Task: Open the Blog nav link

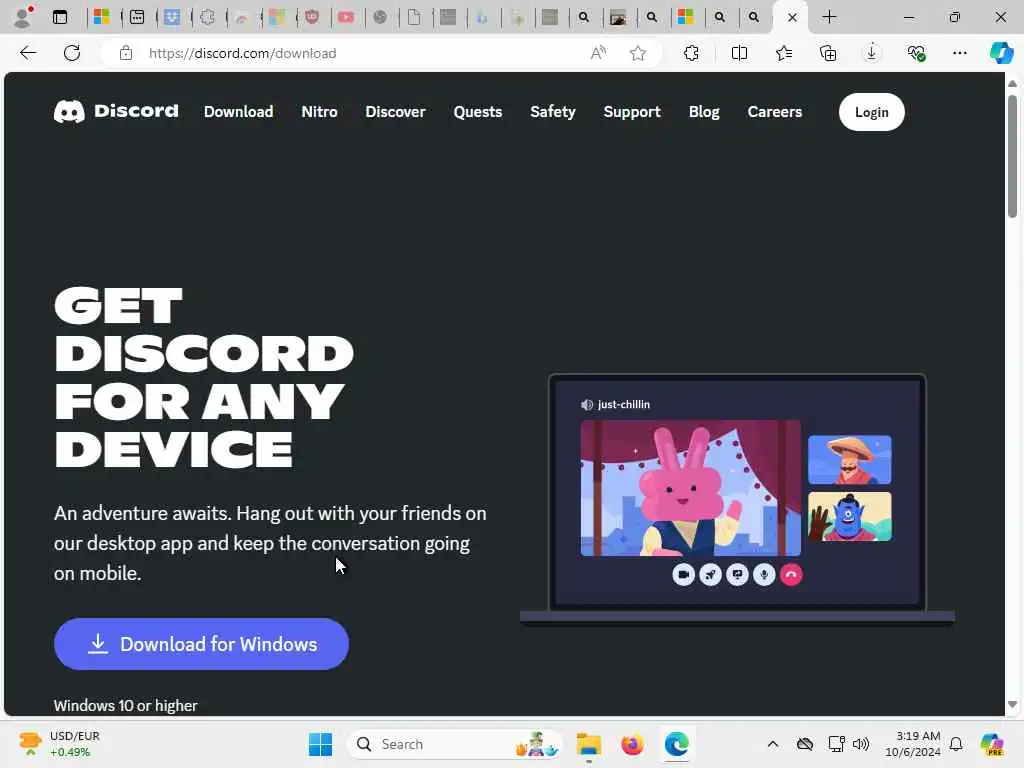Action: pos(704,112)
